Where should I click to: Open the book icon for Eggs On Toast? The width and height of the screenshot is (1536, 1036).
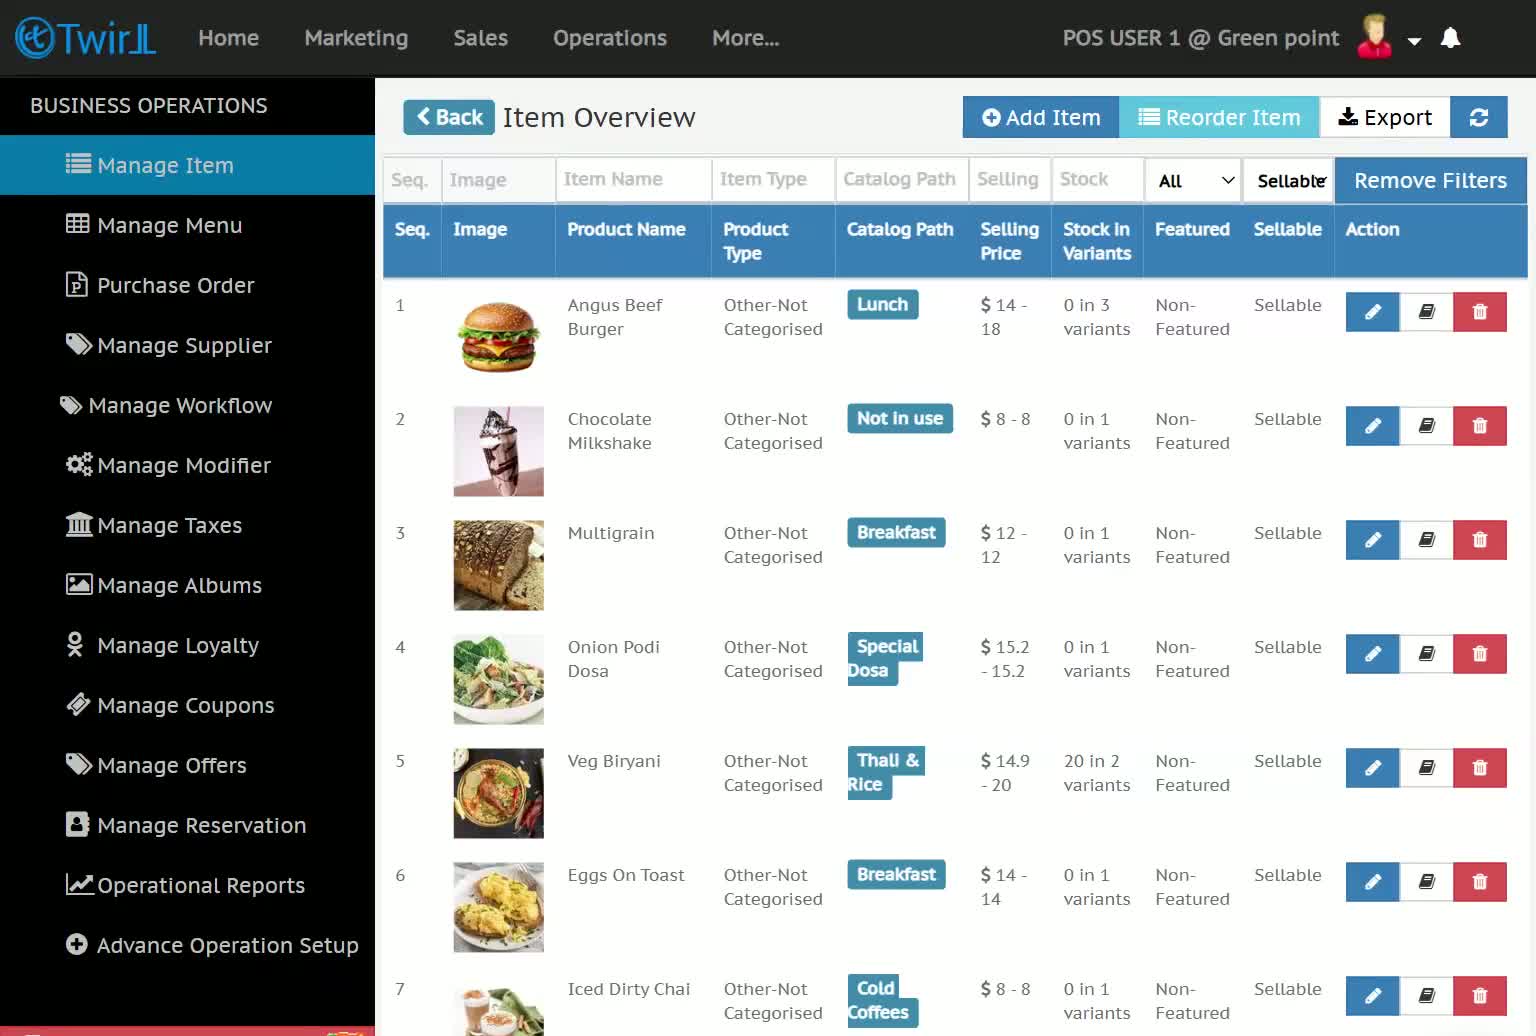pyautogui.click(x=1426, y=882)
